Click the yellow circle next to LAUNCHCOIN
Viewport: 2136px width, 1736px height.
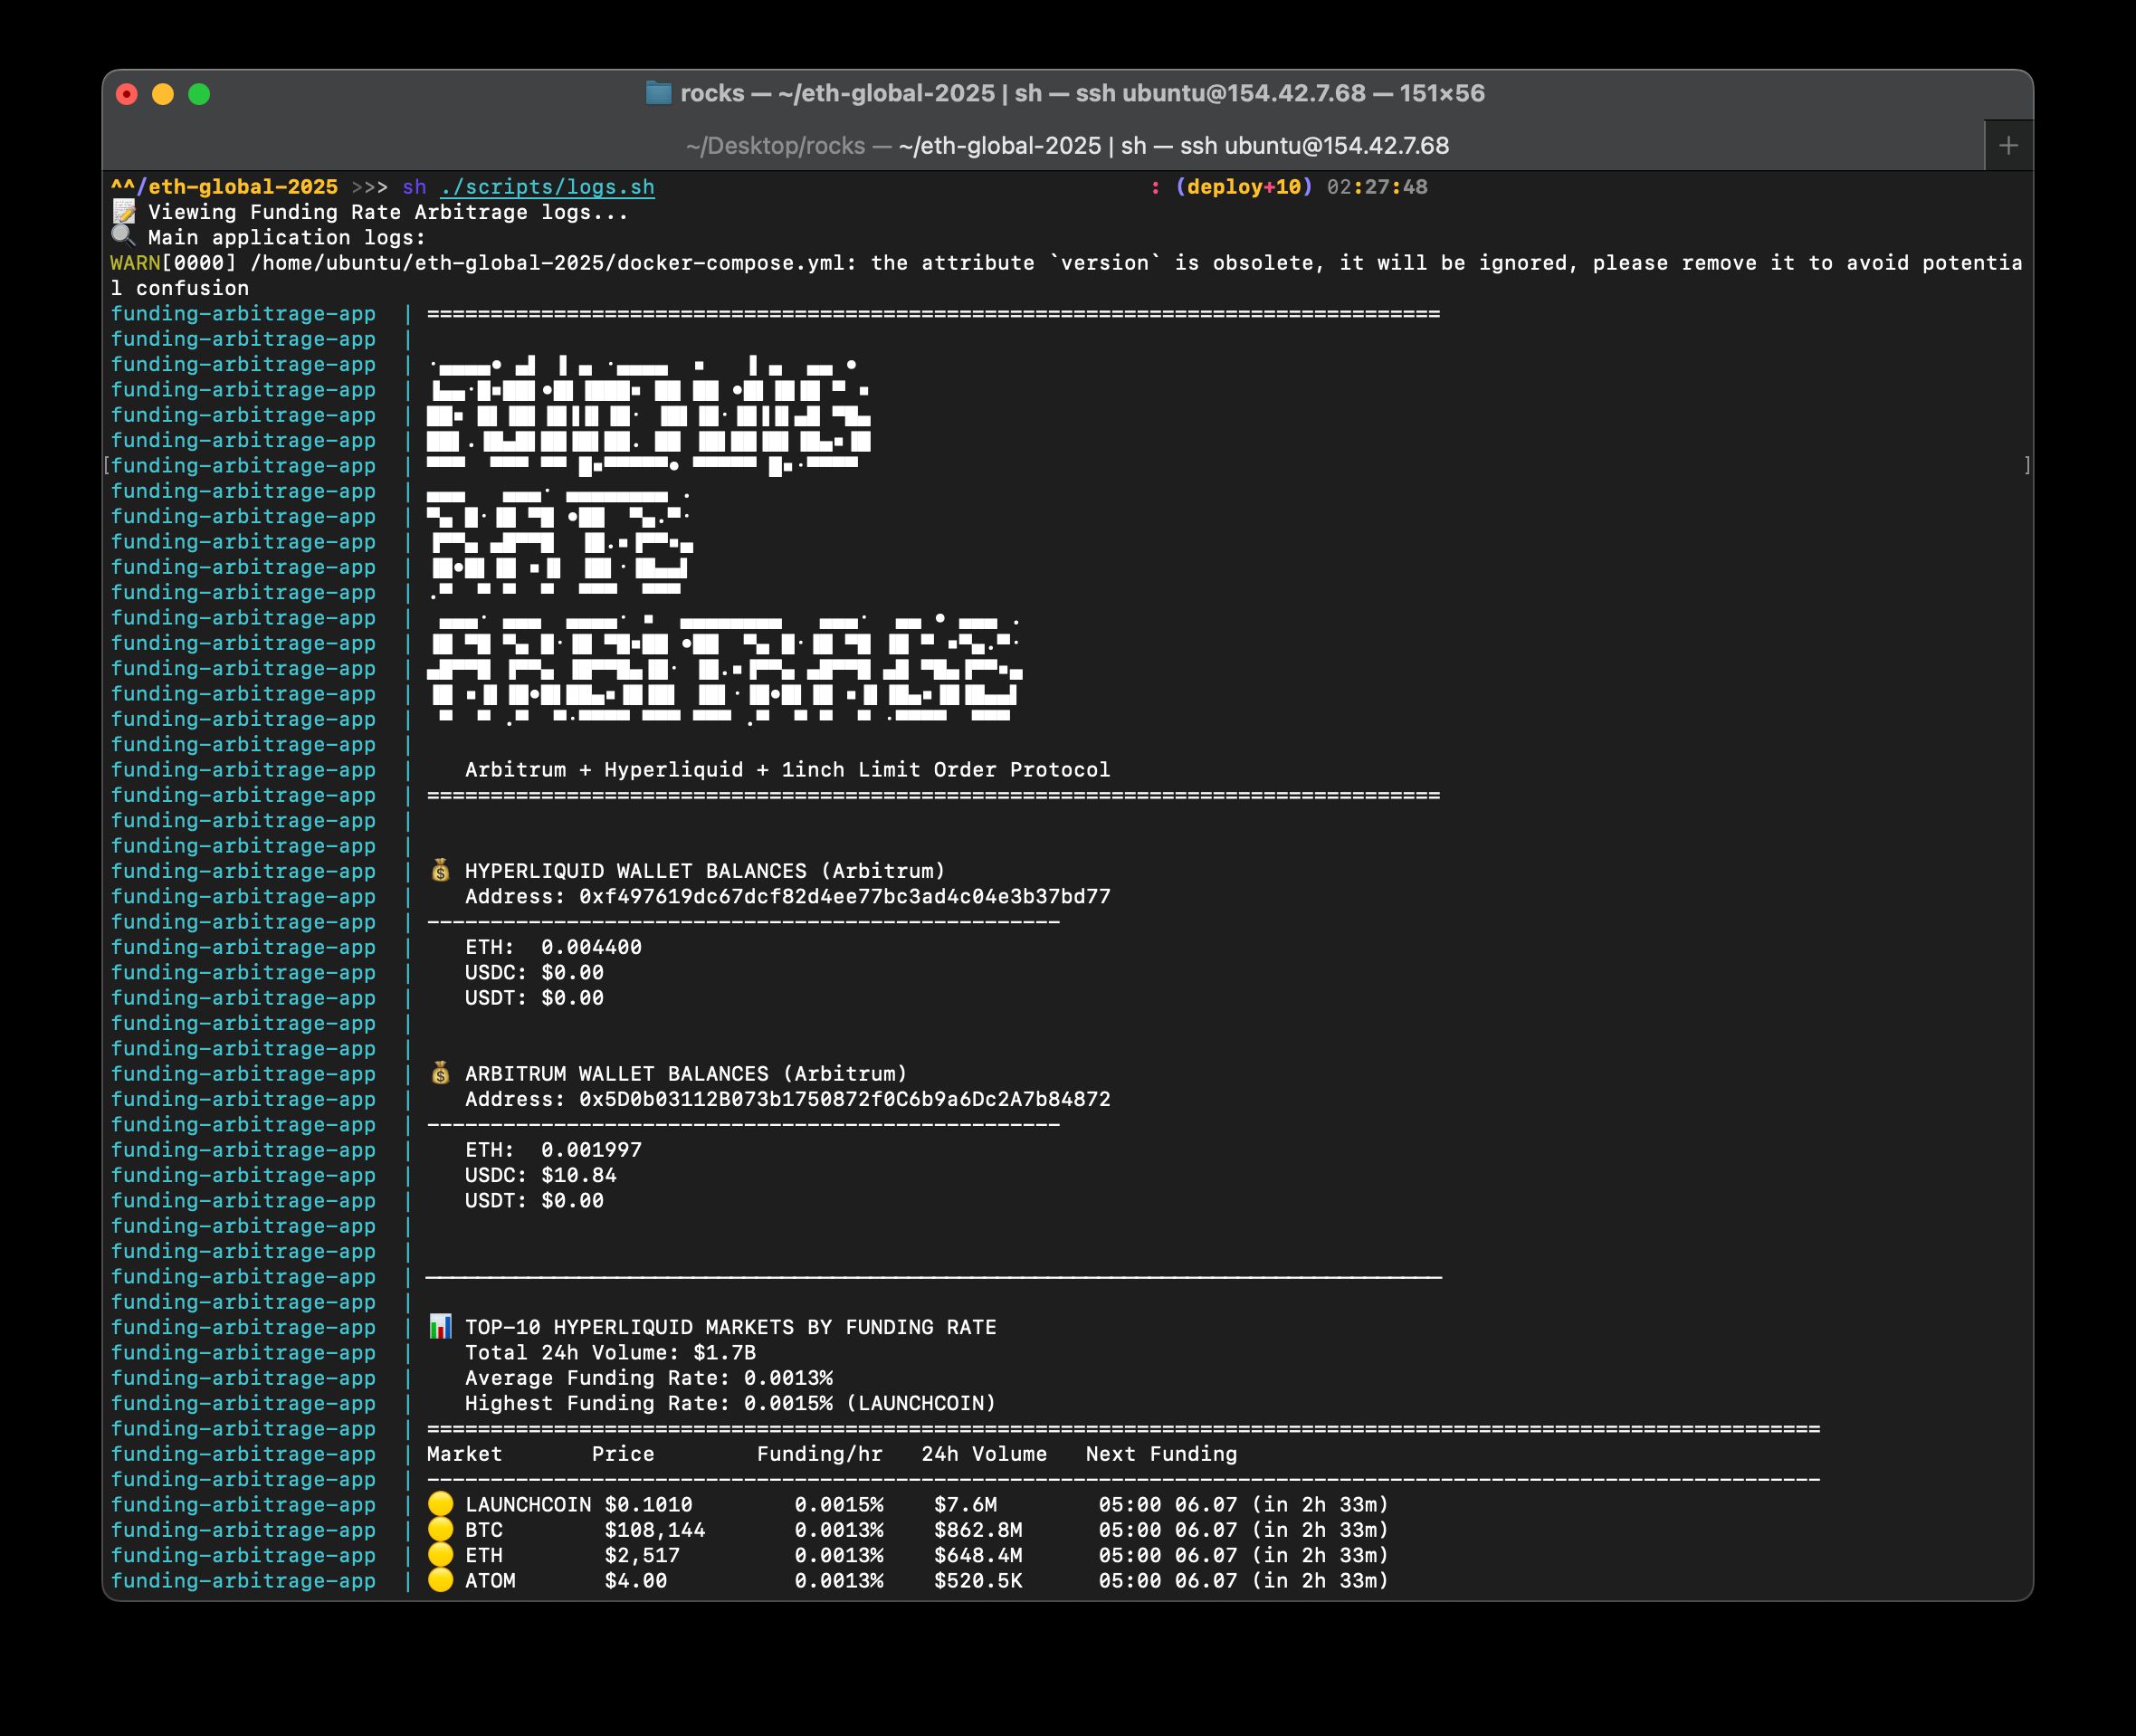pyautogui.click(x=440, y=1504)
